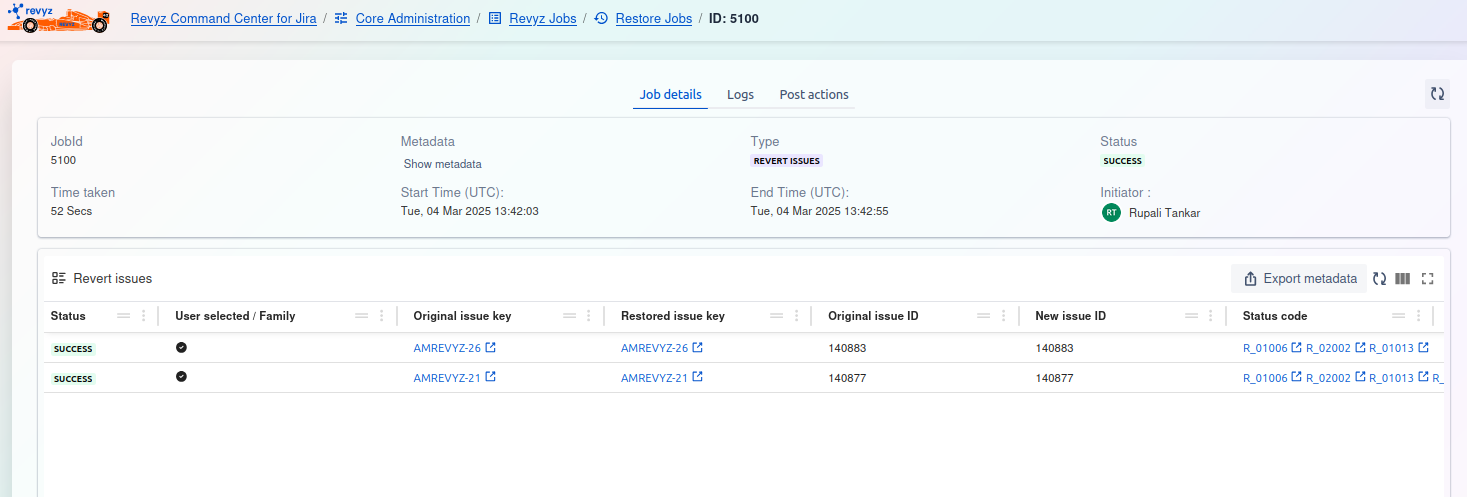Click the Rupali Tankar initiator avatar
Image resolution: width=1467 pixels, height=497 pixels.
click(x=1111, y=212)
